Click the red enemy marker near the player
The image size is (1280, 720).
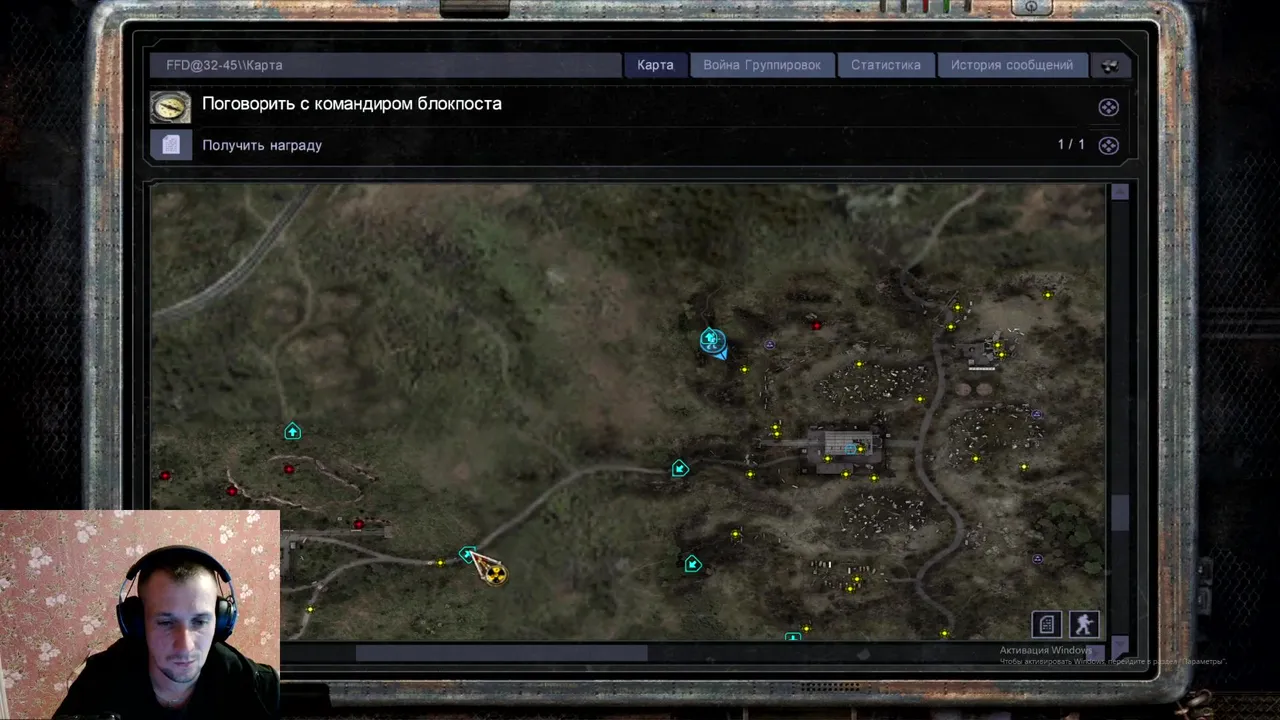(817, 325)
